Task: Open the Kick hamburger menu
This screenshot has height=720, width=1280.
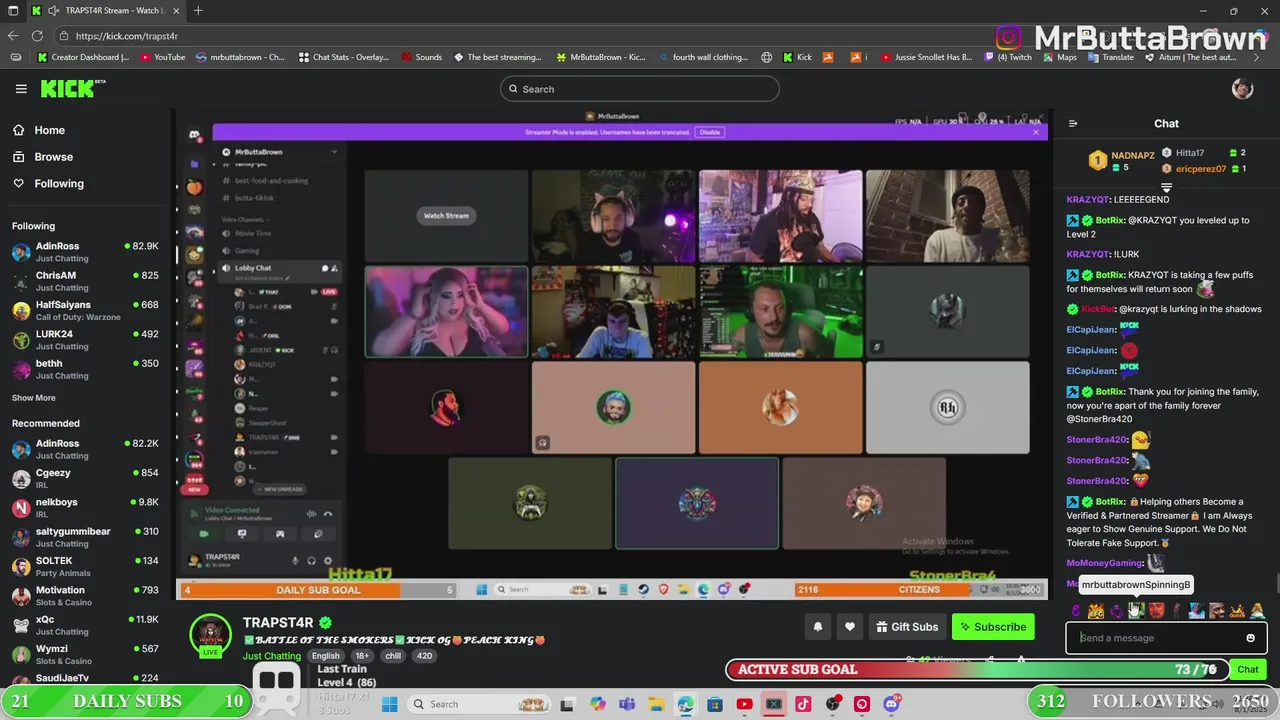Action: [21, 89]
